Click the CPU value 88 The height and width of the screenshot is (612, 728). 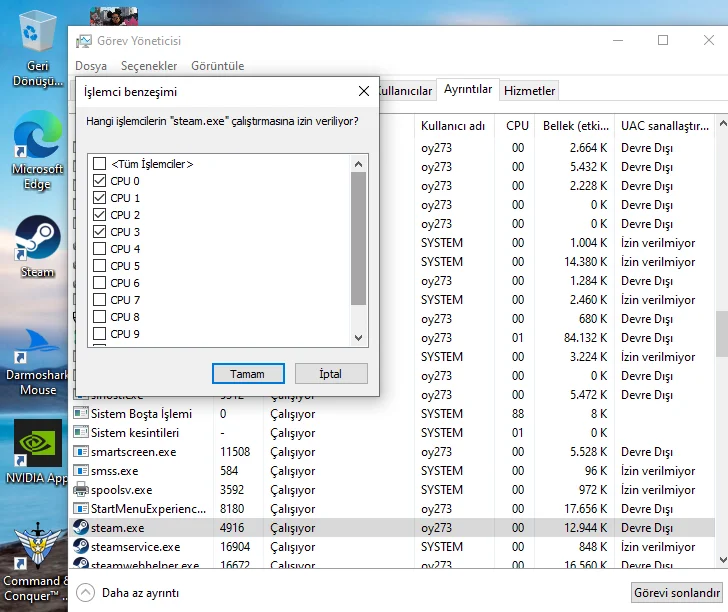click(518, 413)
